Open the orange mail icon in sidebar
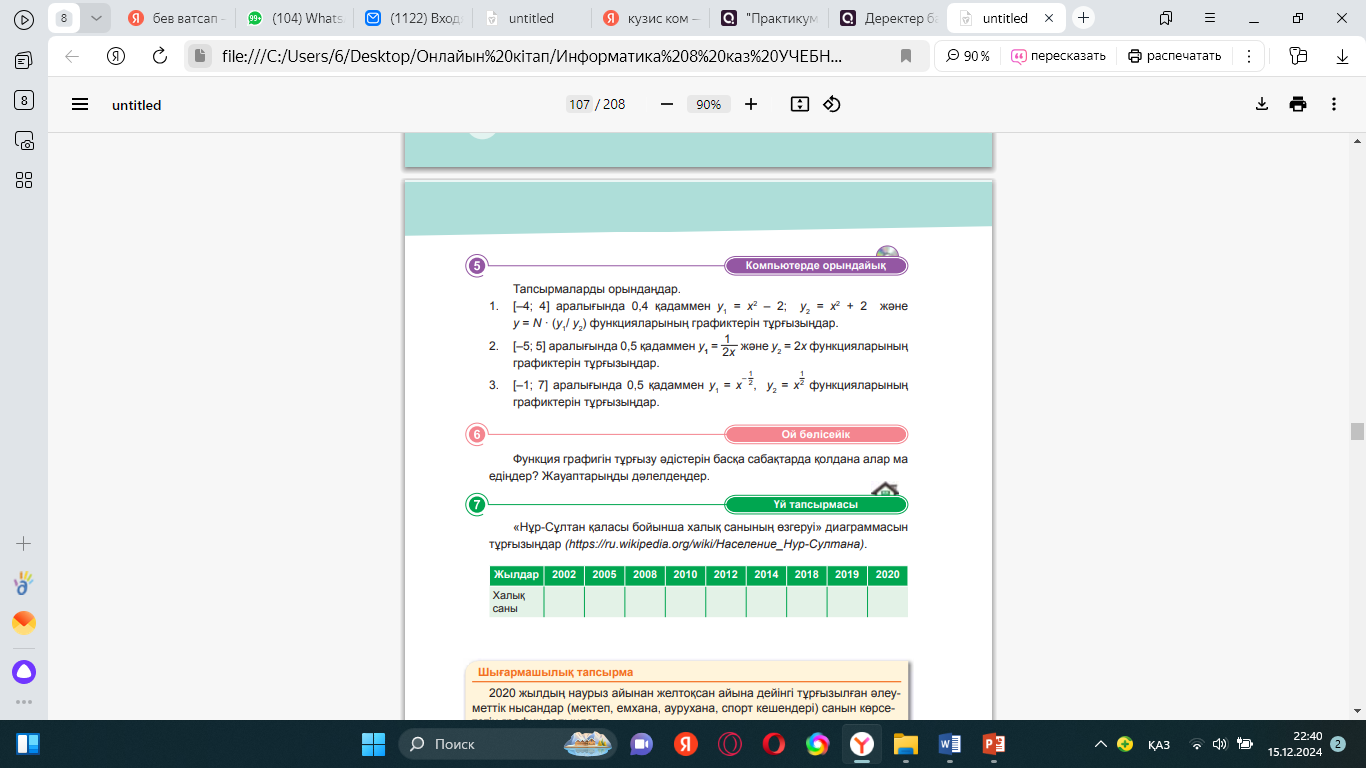This screenshot has height=768, width=1366. pos(24,623)
